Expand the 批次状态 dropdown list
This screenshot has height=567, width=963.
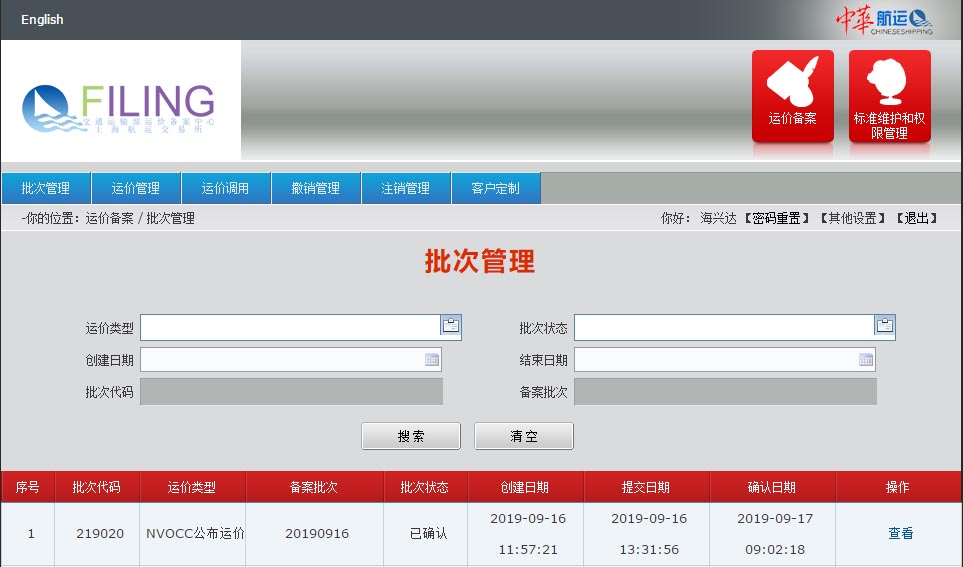(x=884, y=325)
